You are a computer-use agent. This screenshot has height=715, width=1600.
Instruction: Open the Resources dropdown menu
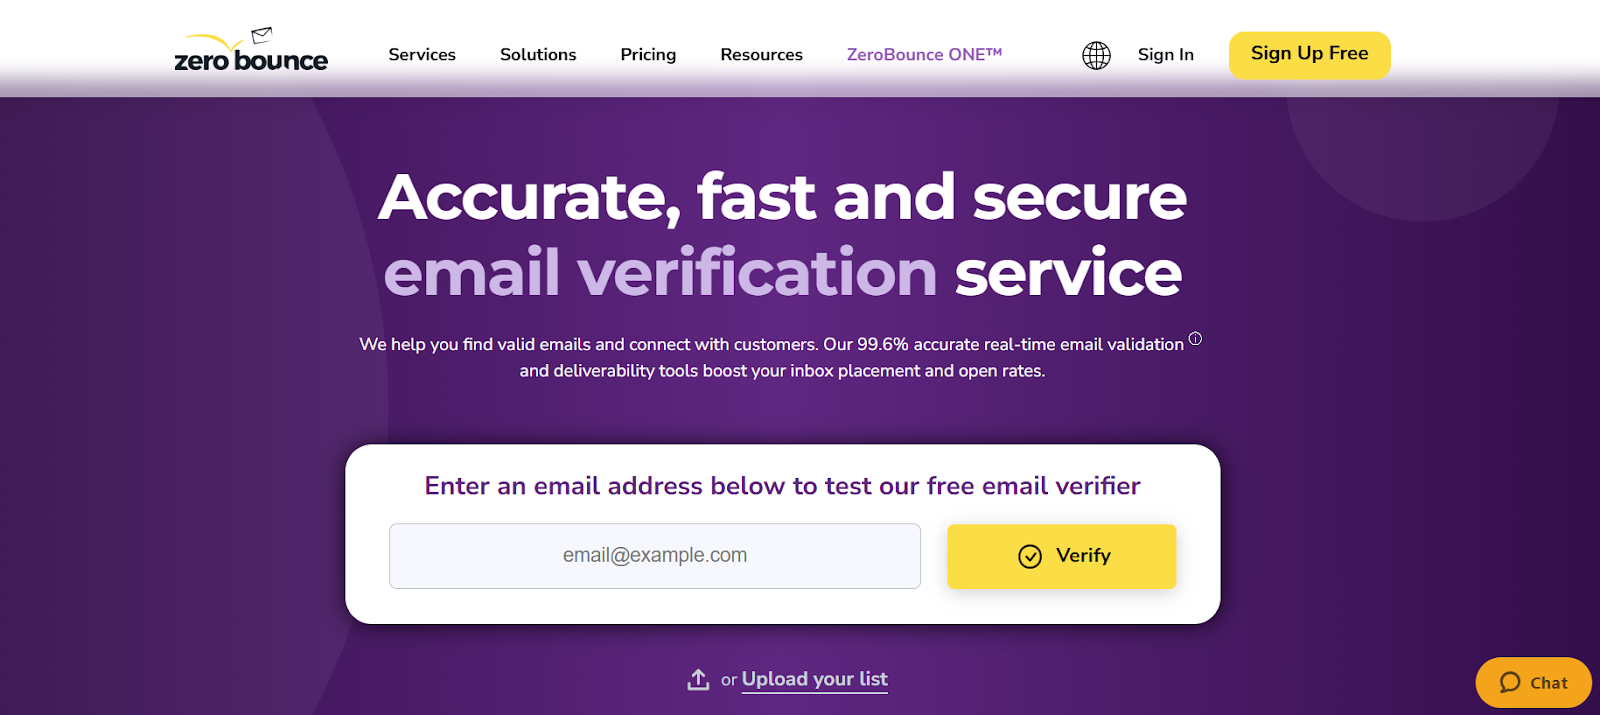coord(760,55)
